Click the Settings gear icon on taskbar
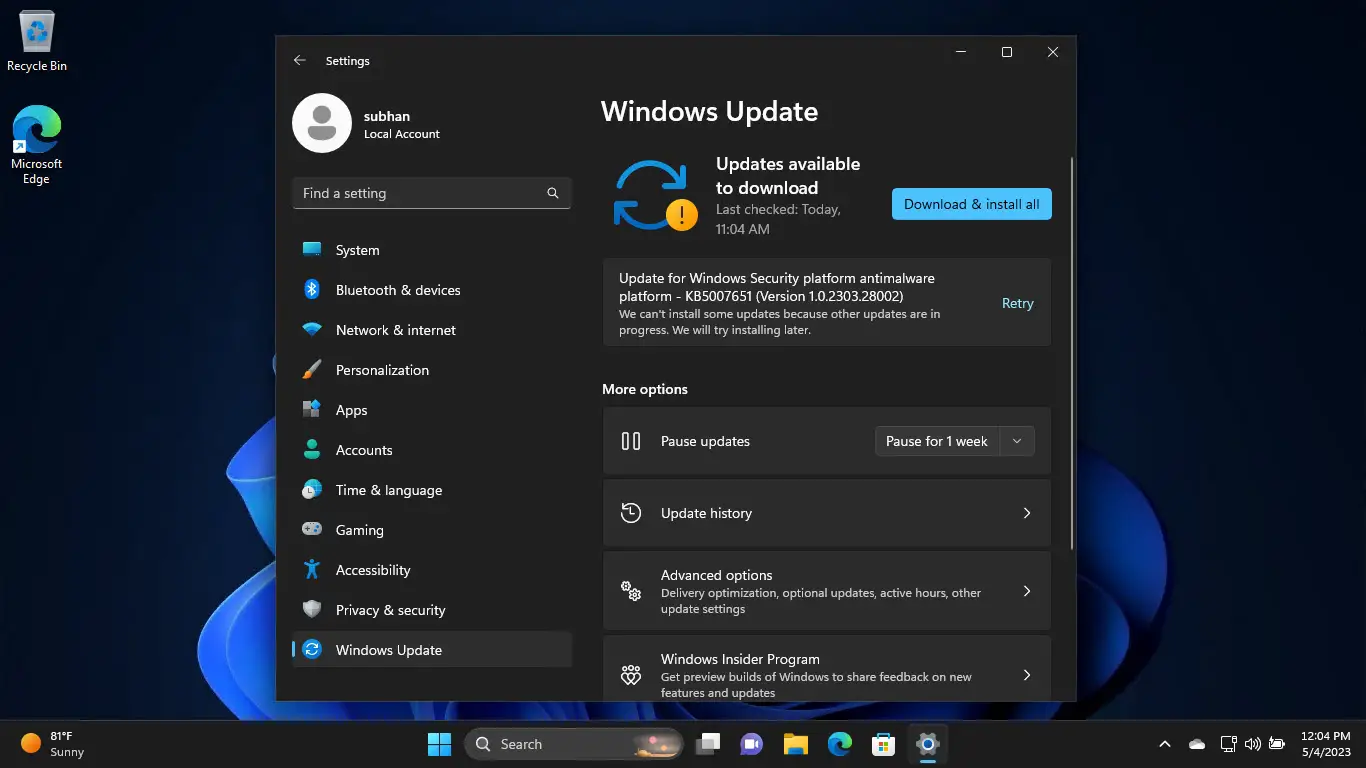 pos(927,744)
